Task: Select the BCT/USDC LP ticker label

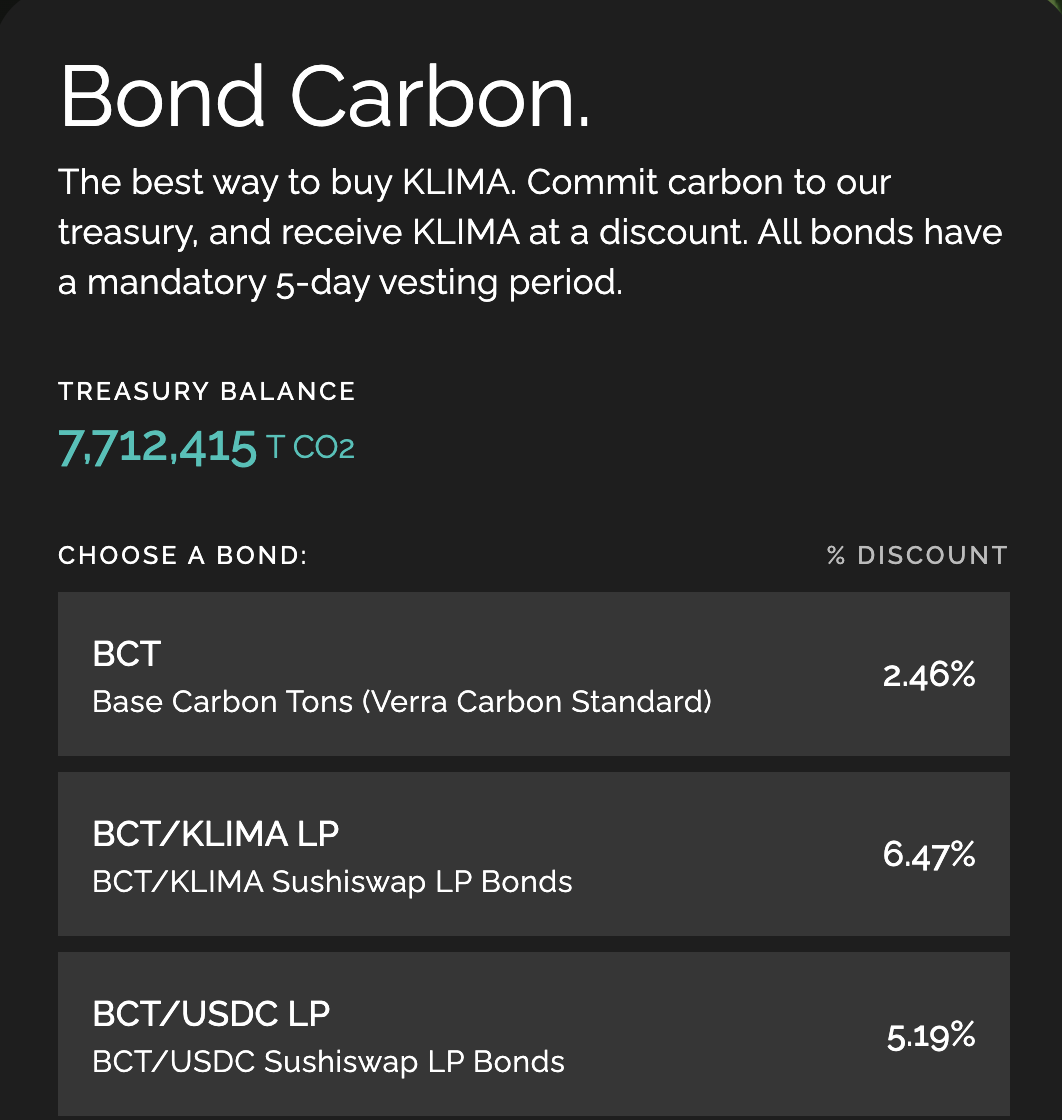Action: [x=211, y=1013]
